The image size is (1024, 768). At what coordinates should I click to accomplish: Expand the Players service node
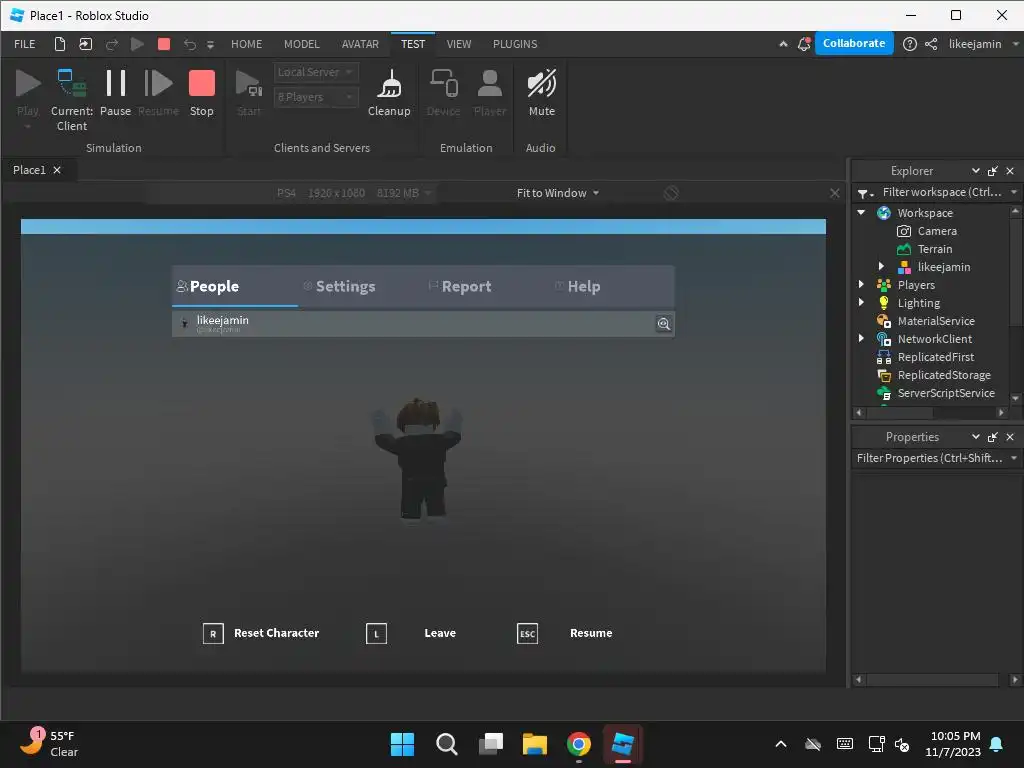tap(861, 285)
